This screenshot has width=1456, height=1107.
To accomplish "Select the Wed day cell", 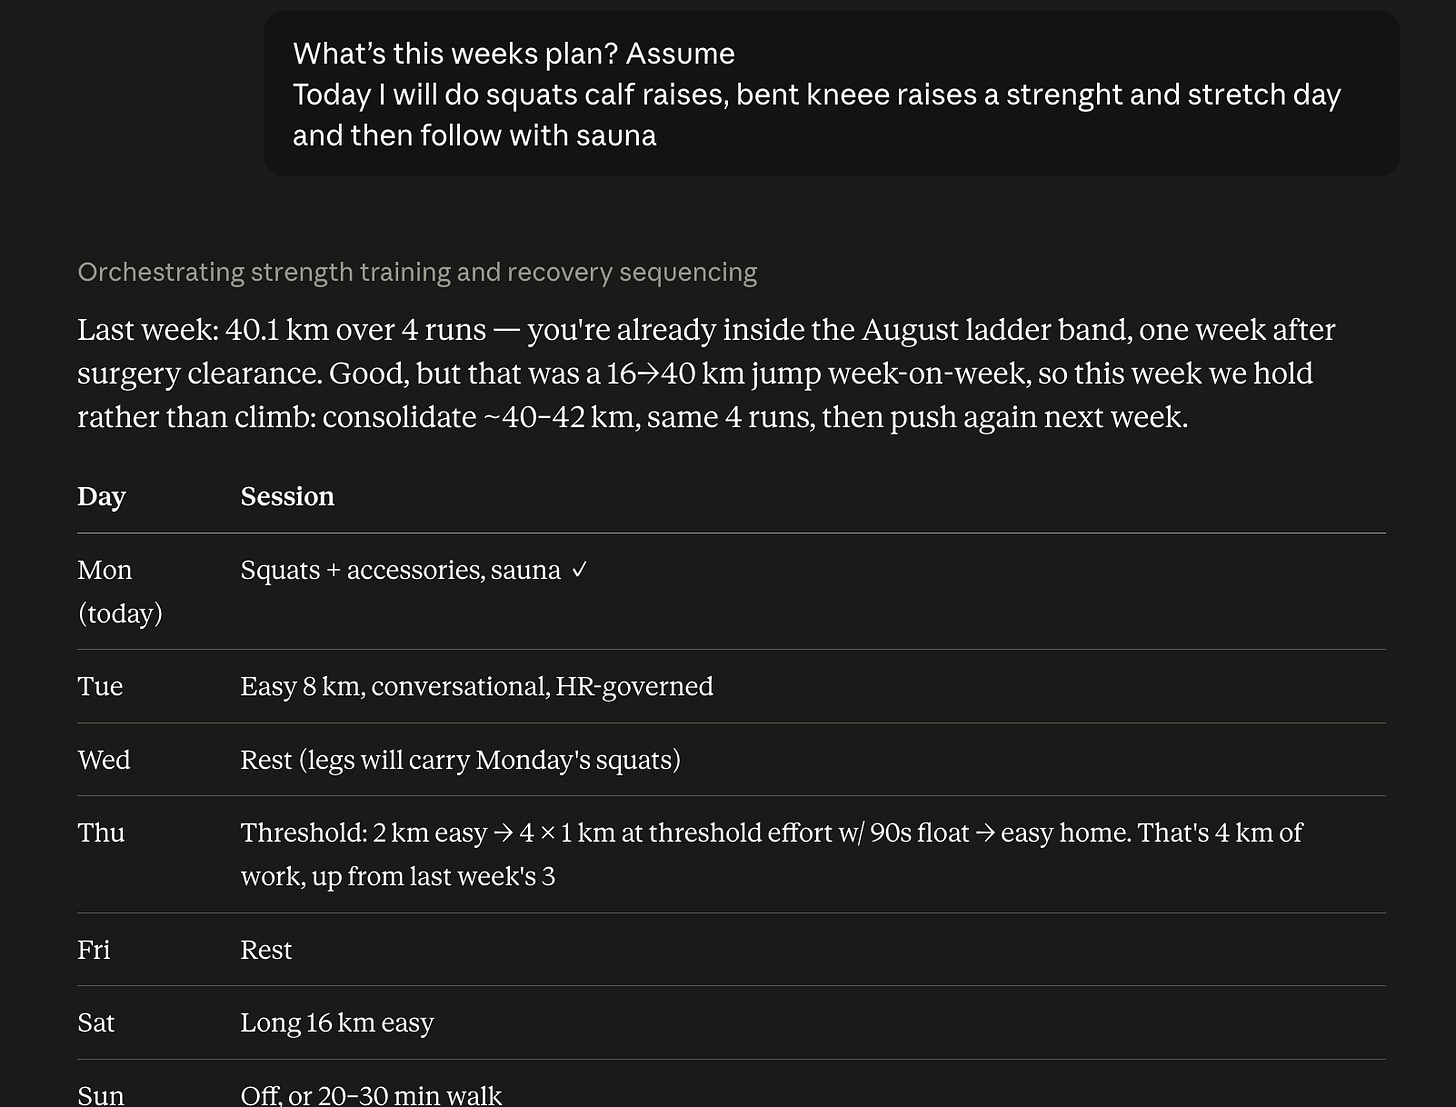I will 104,760.
